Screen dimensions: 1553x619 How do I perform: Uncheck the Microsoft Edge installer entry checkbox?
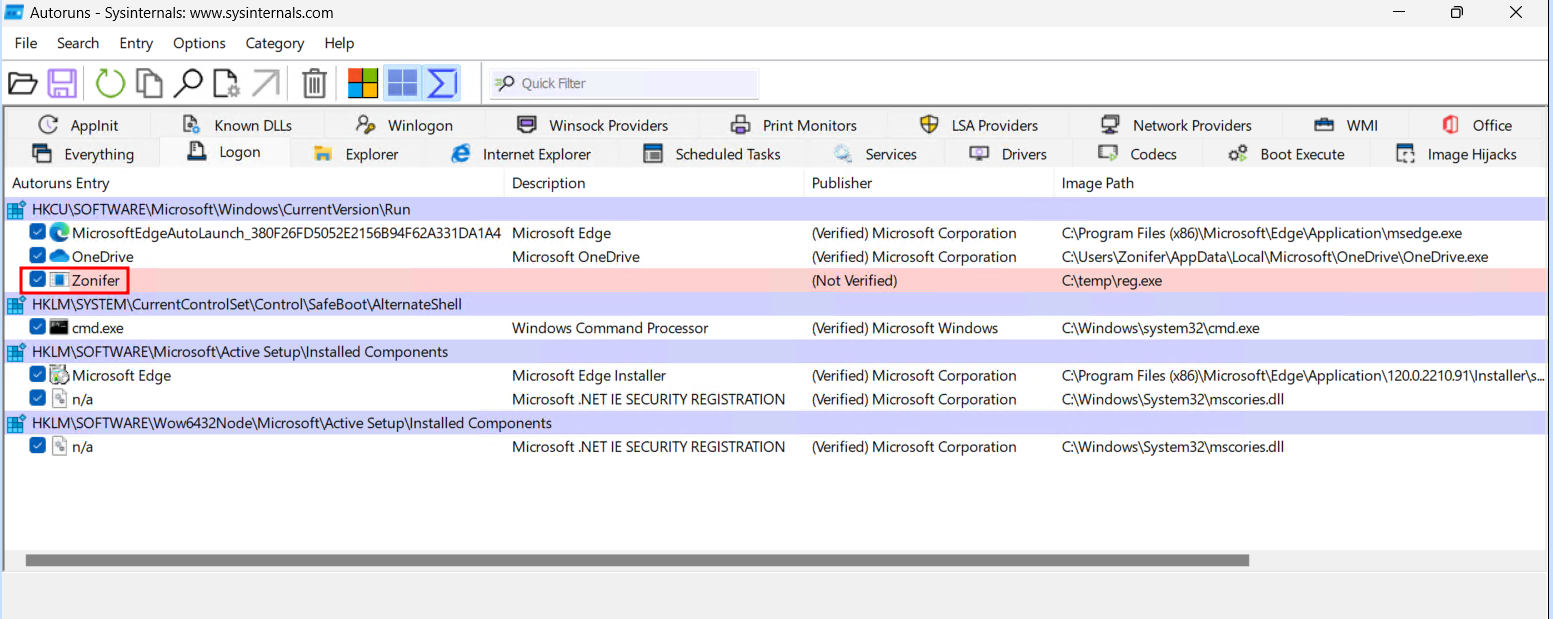[38, 375]
